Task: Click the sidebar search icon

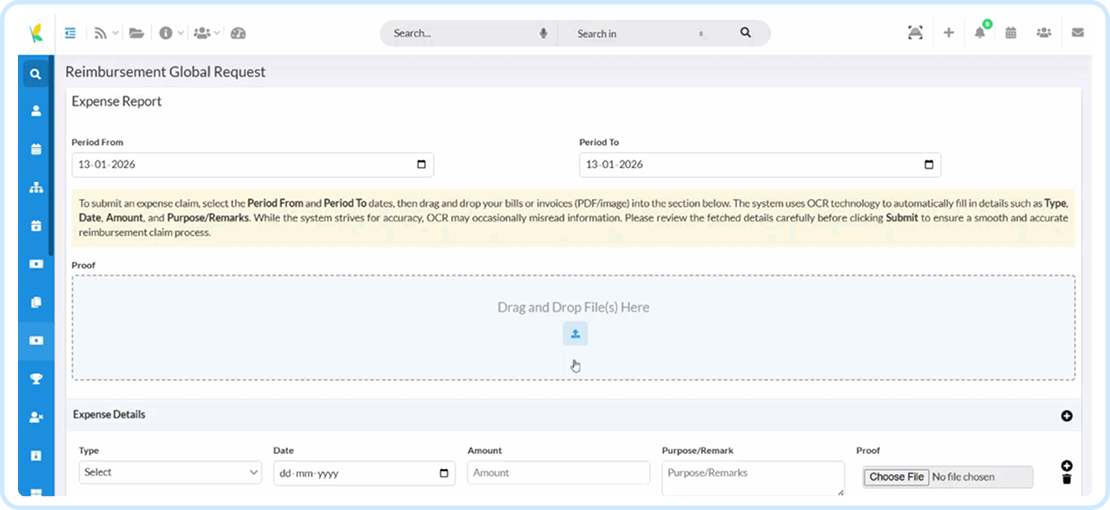Action: 36,74
